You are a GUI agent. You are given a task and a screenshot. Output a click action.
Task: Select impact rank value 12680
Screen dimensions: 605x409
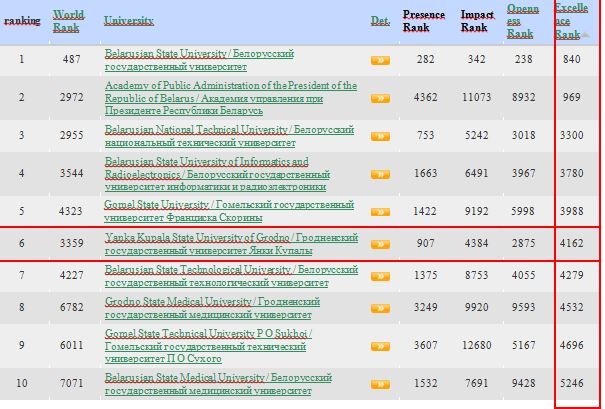pos(477,345)
